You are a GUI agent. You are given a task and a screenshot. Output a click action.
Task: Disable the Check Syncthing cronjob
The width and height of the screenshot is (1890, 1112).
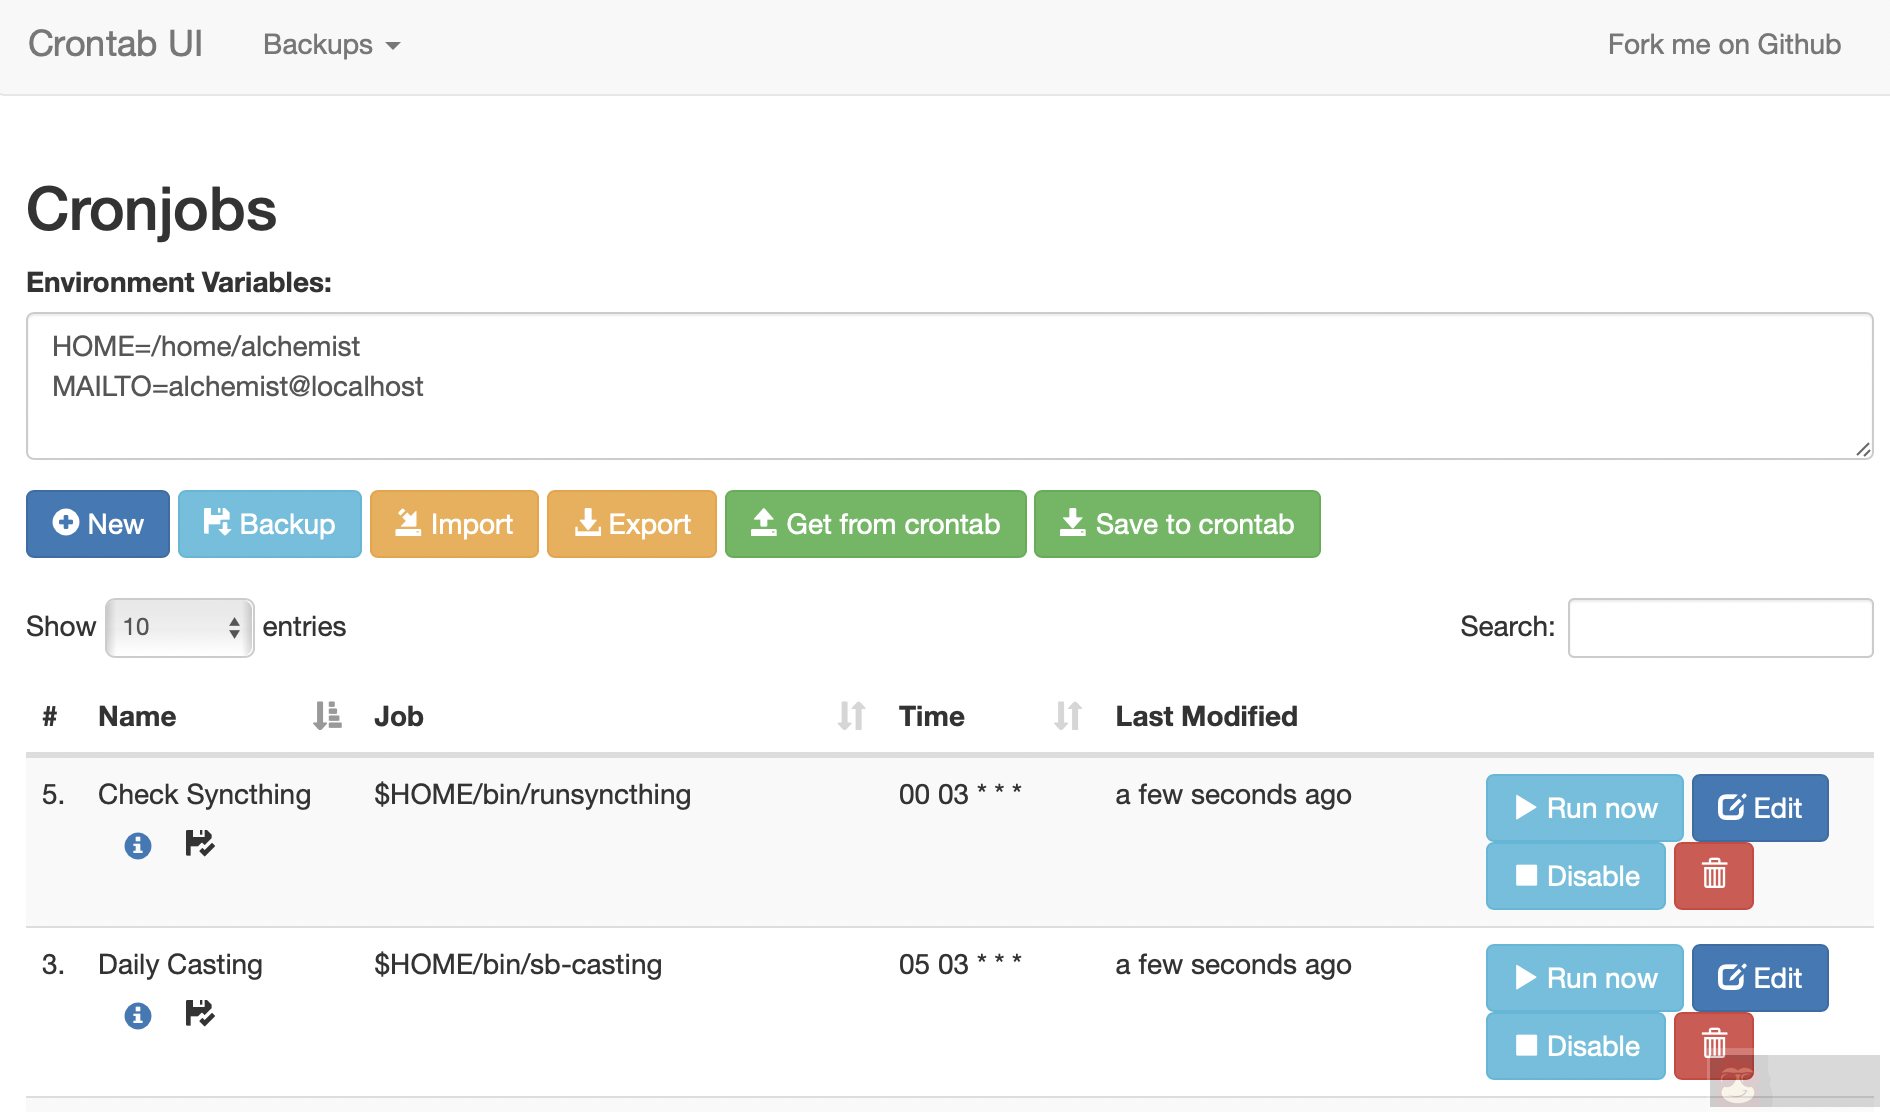pos(1575,876)
